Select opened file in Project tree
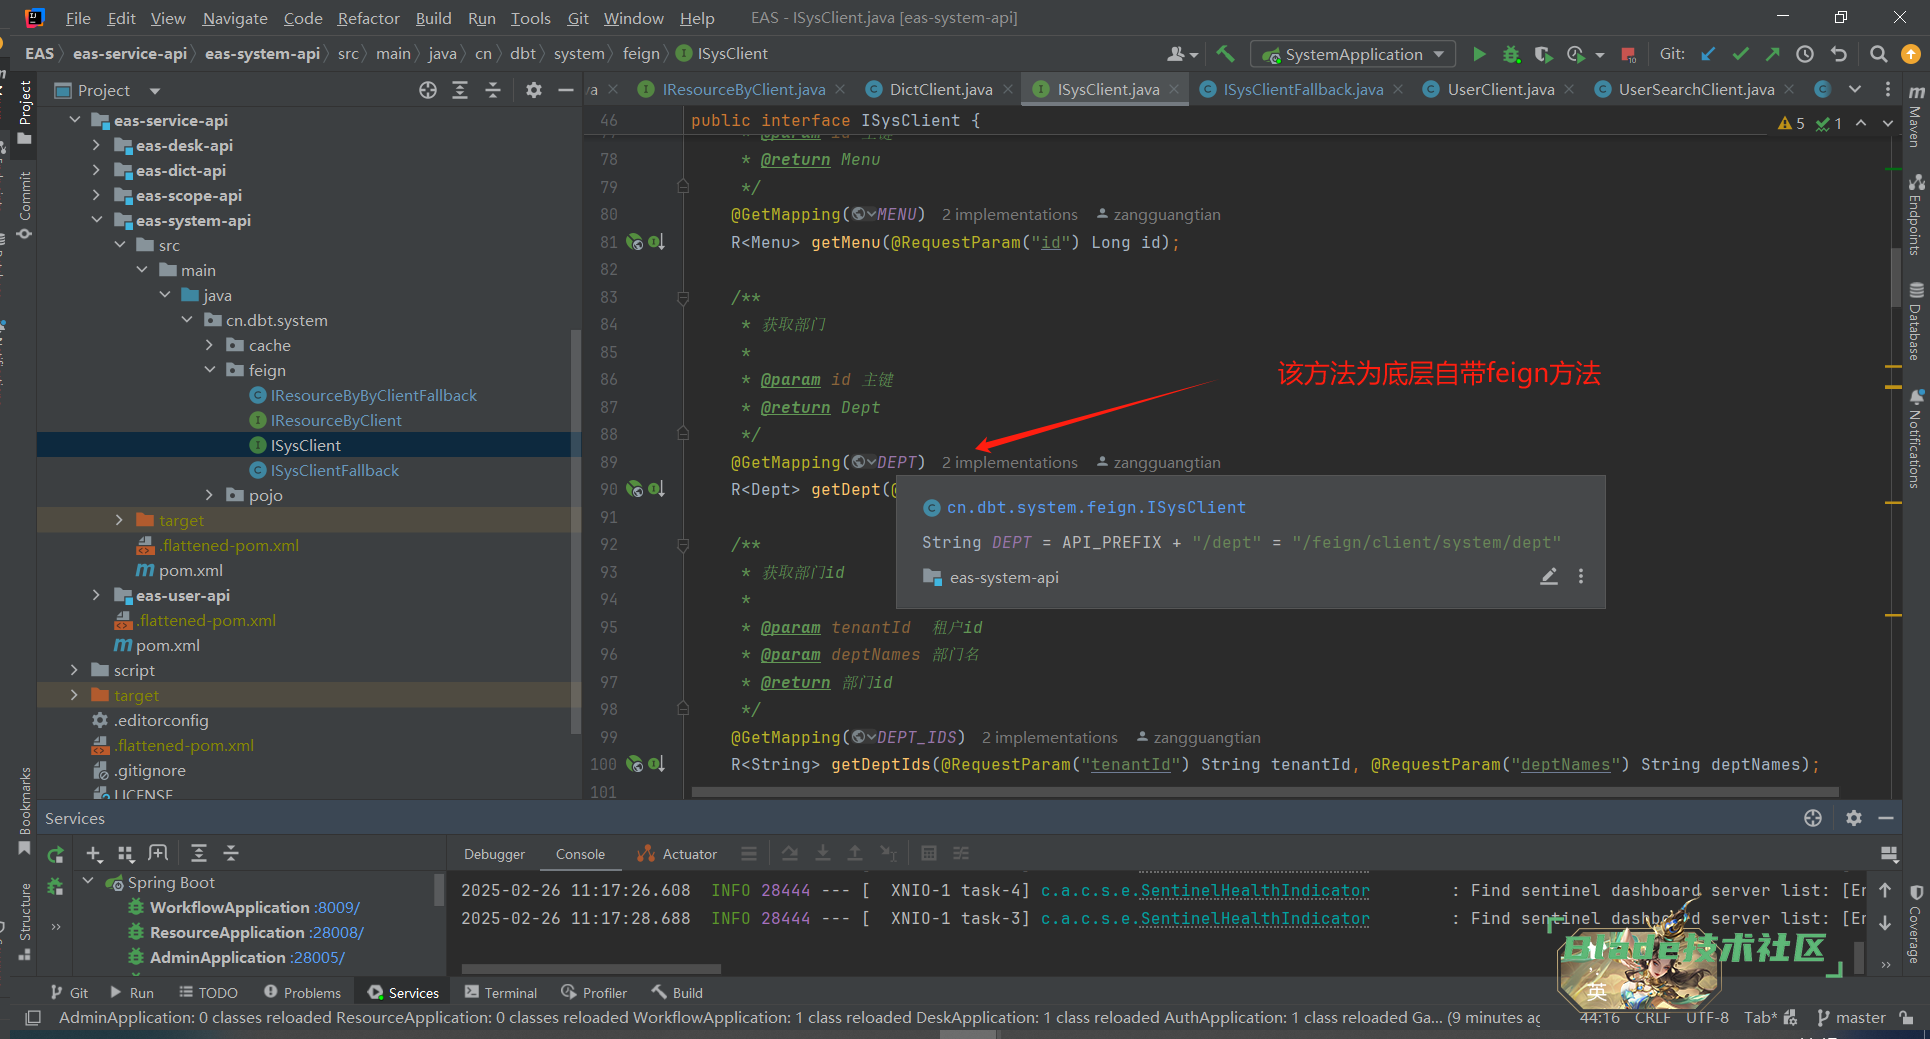The image size is (1930, 1039). tap(428, 90)
